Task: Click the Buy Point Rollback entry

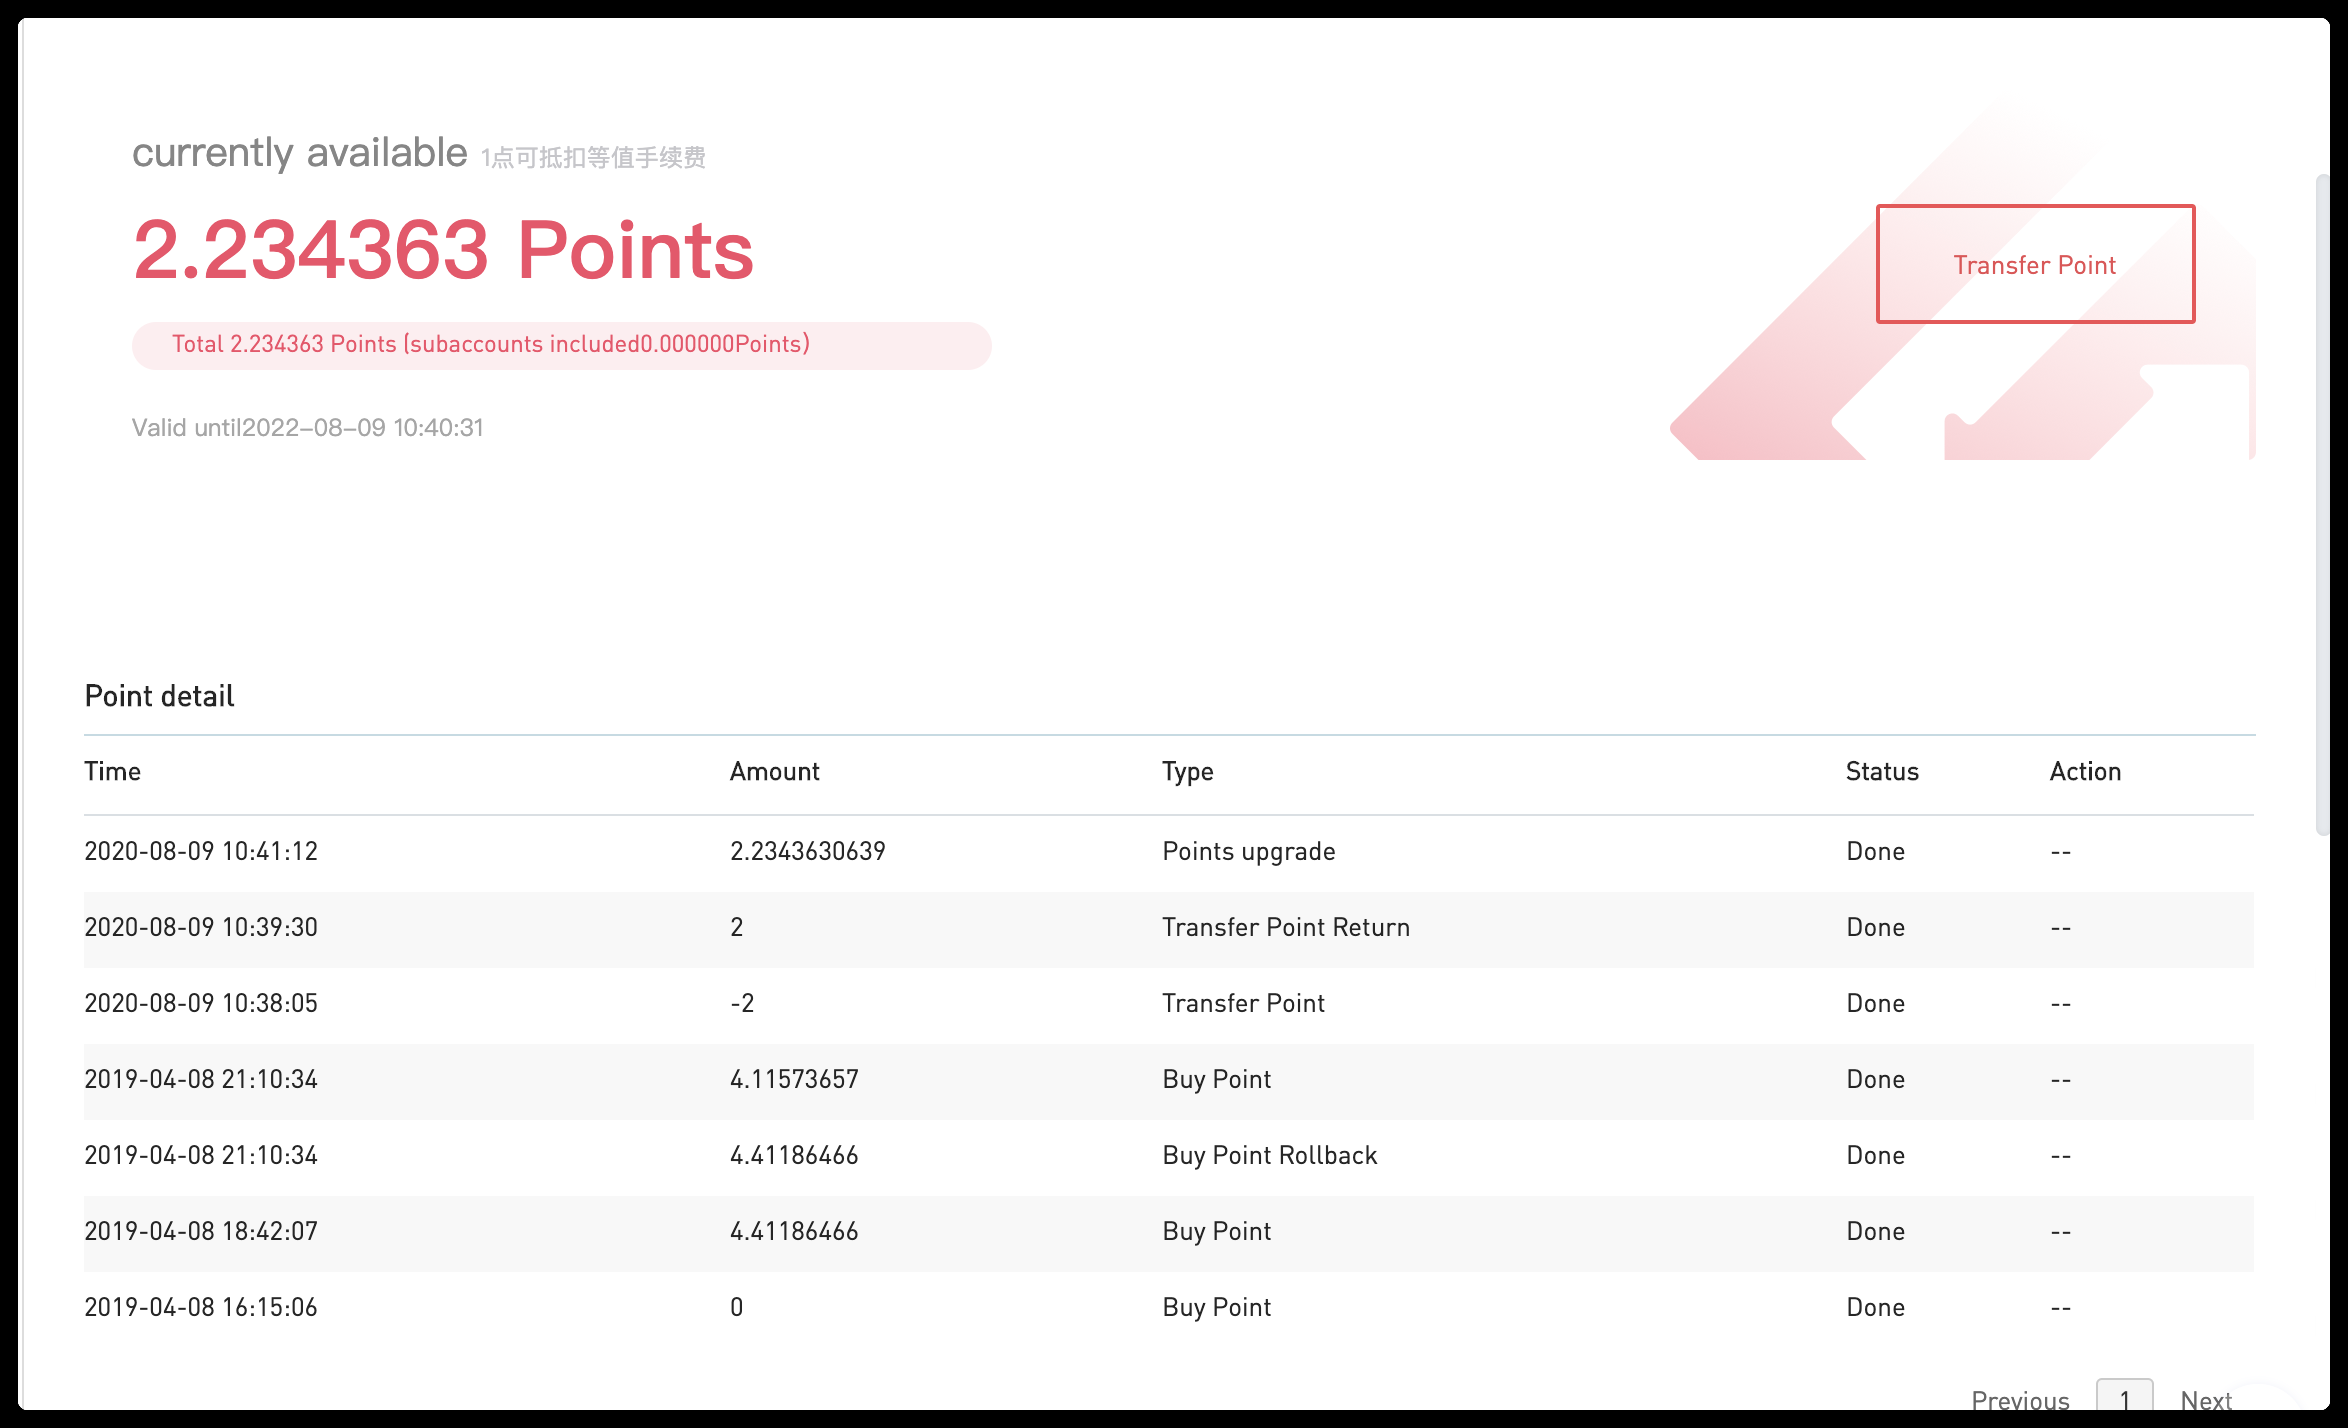Action: (x=1269, y=1155)
